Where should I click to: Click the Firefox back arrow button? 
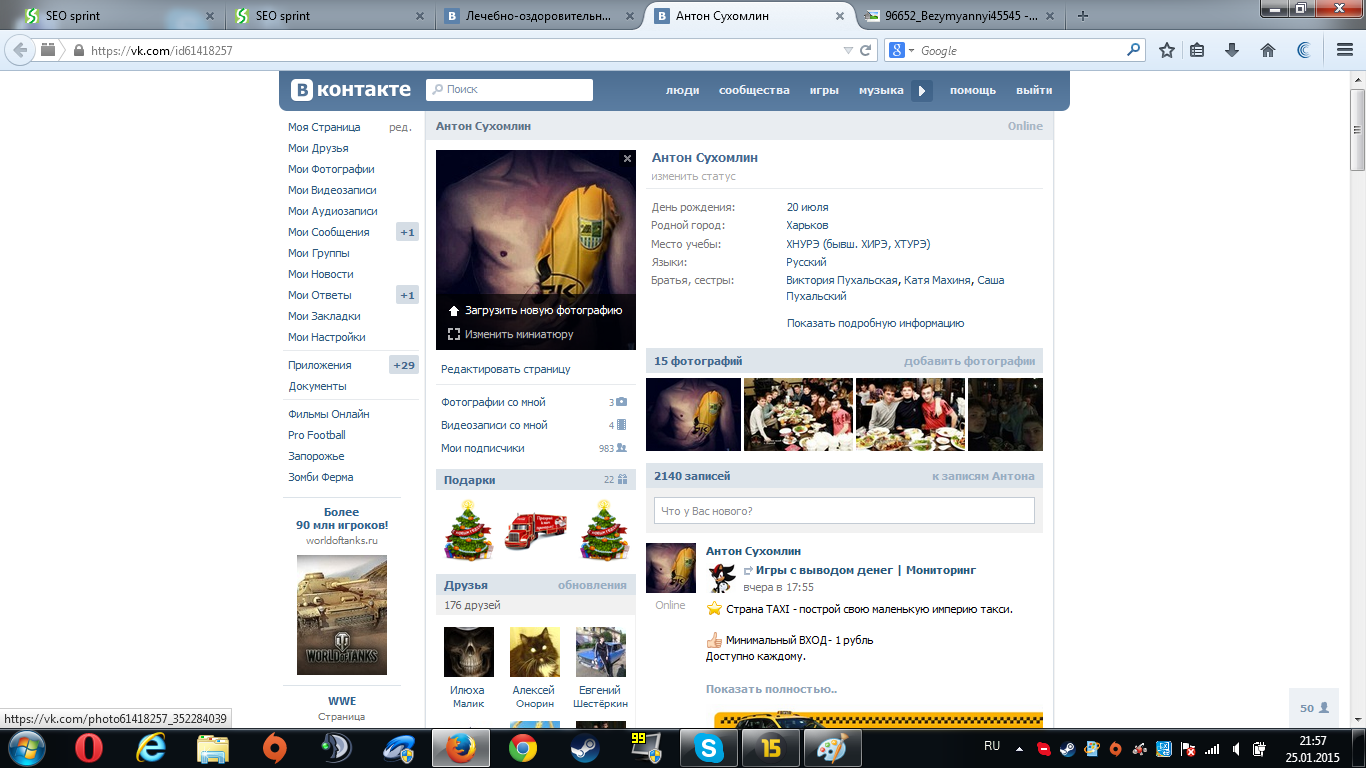pos(20,50)
